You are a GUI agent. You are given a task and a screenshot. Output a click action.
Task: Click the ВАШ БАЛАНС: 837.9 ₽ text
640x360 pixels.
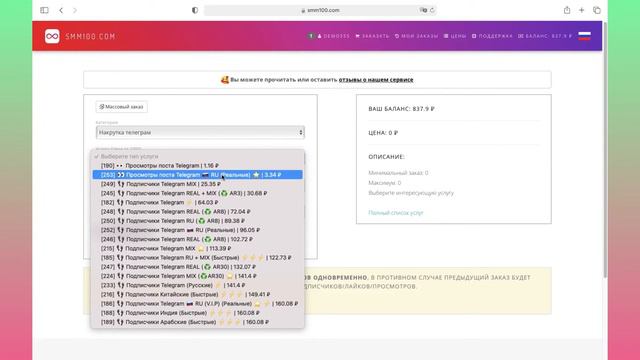click(x=401, y=109)
